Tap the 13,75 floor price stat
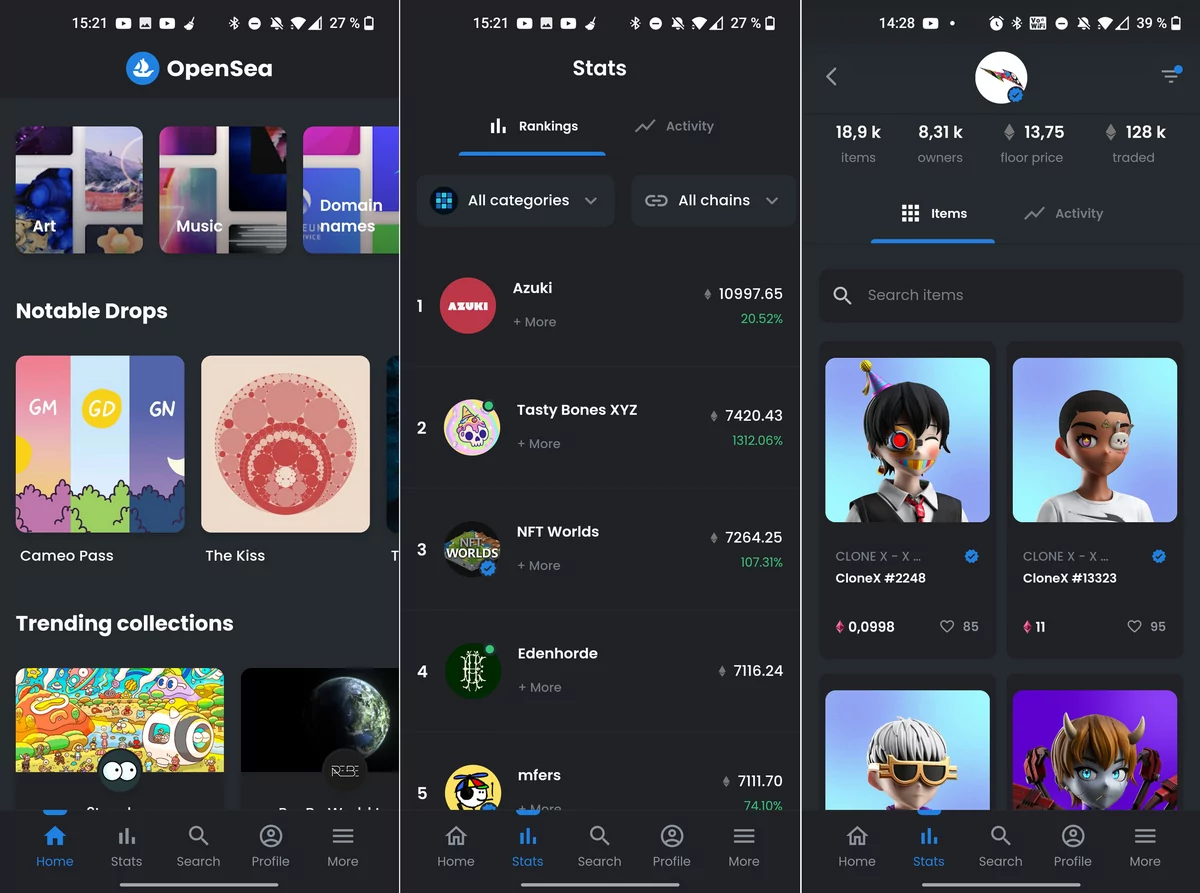Screen dimensions: 1200x893 click(x=1032, y=143)
